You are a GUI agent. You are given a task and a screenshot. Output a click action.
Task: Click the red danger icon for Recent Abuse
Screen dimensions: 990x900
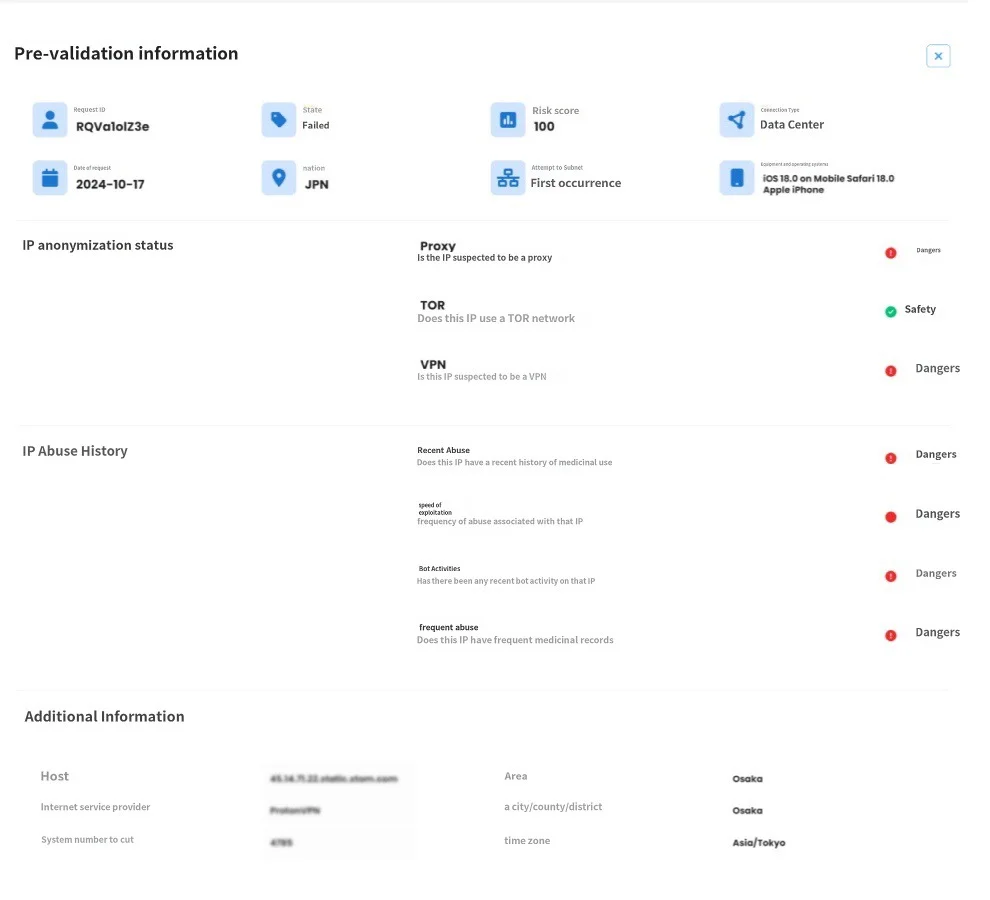(890, 459)
